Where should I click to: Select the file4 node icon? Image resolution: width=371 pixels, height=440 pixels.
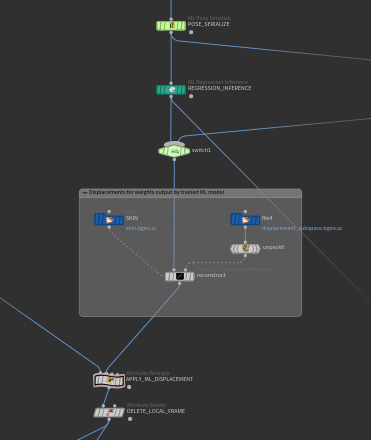click(245, 219)
